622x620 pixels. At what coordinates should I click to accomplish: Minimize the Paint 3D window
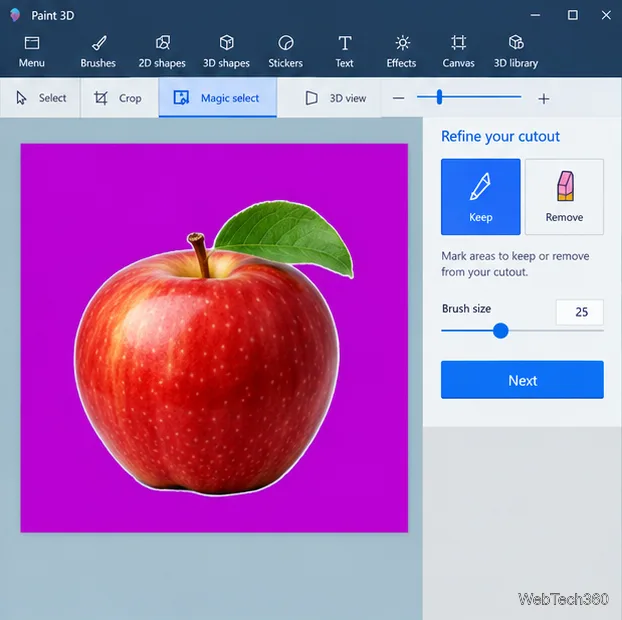coord(535,15)
